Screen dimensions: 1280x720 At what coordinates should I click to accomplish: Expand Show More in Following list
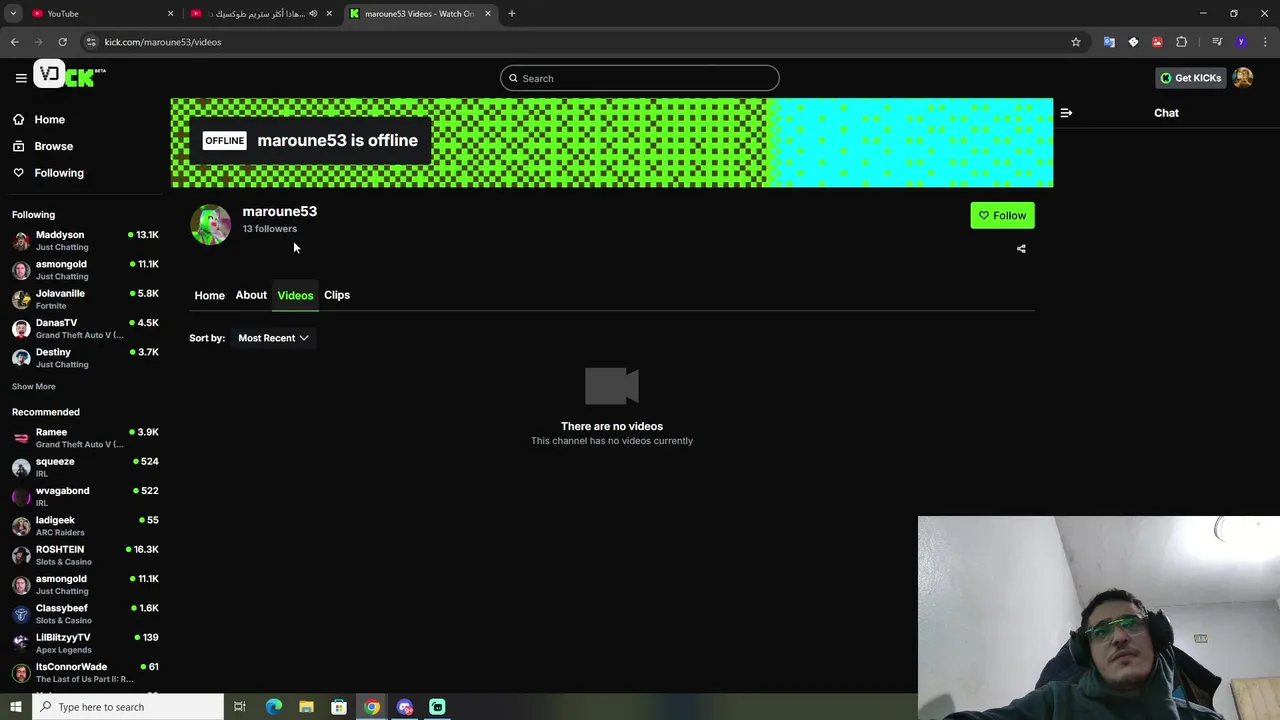pos(34,386)
